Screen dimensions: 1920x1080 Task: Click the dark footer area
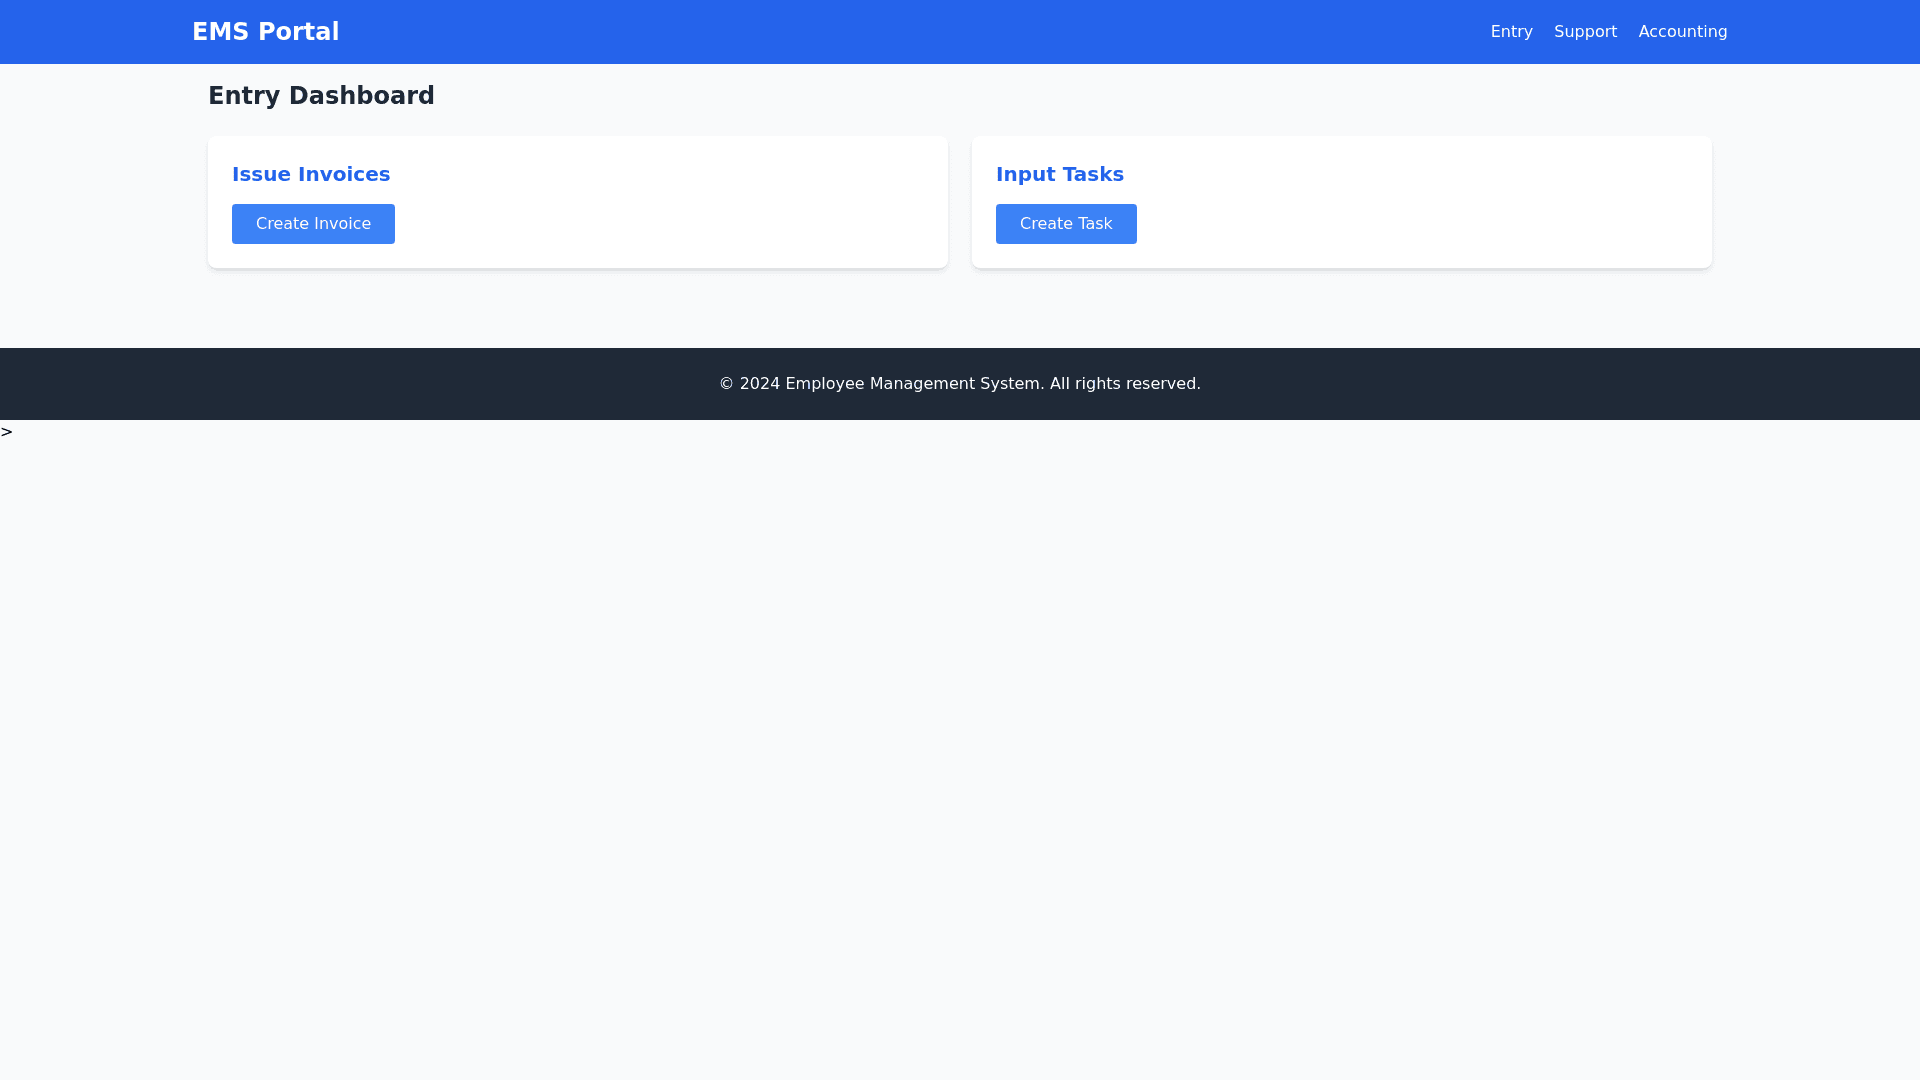click(400, 383)
